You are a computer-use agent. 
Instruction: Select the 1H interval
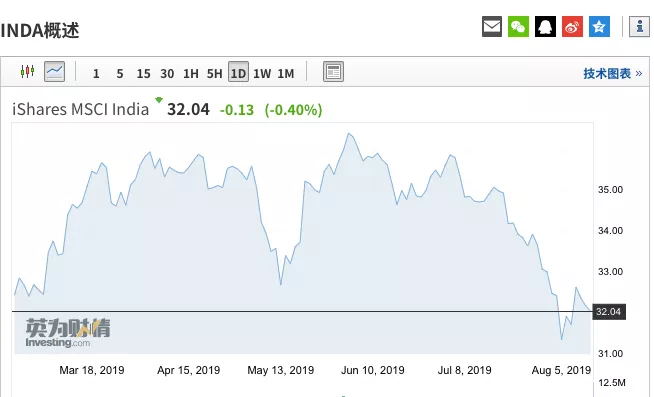[x=191, y=73]
